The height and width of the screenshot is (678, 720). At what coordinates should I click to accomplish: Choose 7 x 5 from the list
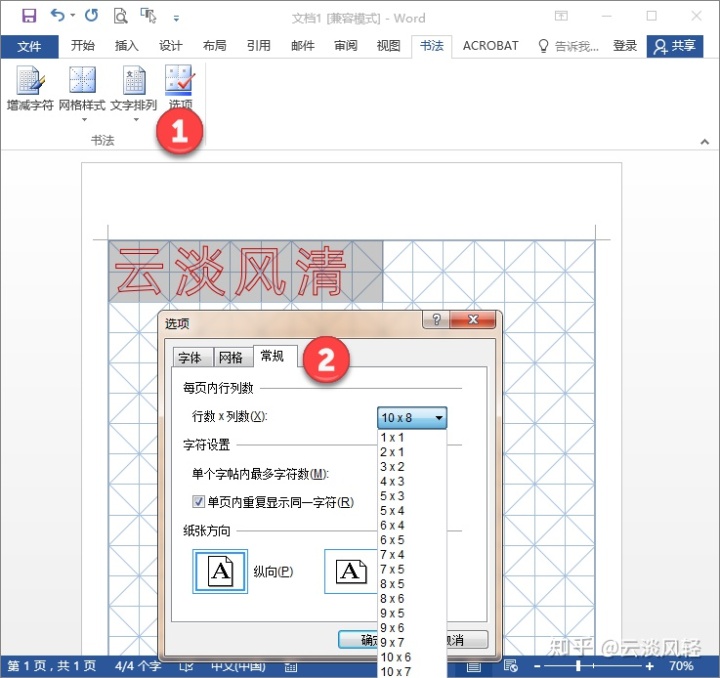(x=411, y=570)
